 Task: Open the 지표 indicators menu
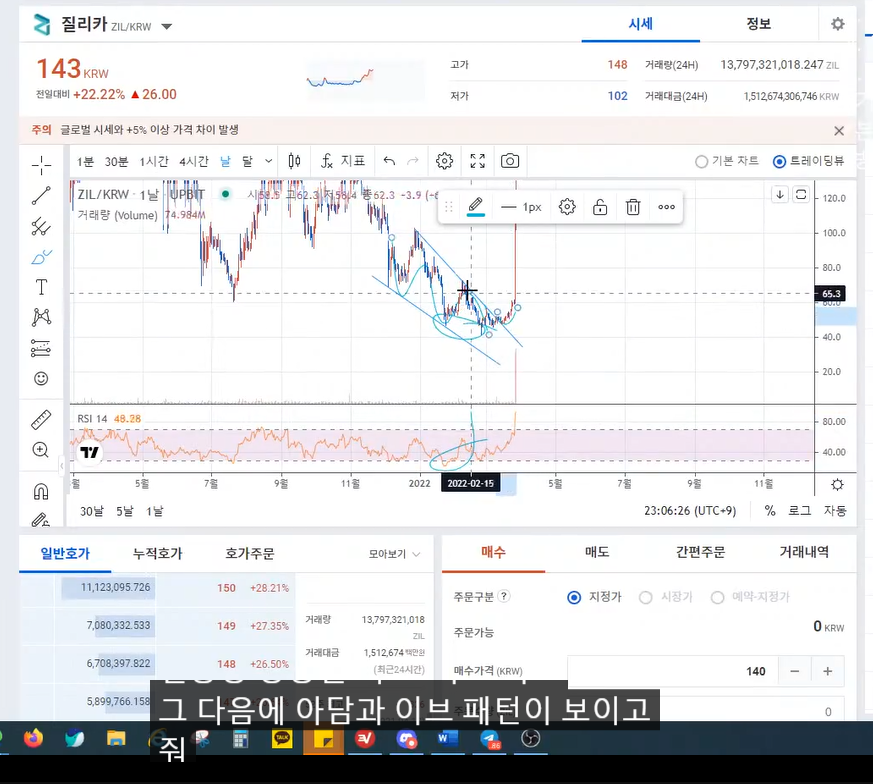343,161
